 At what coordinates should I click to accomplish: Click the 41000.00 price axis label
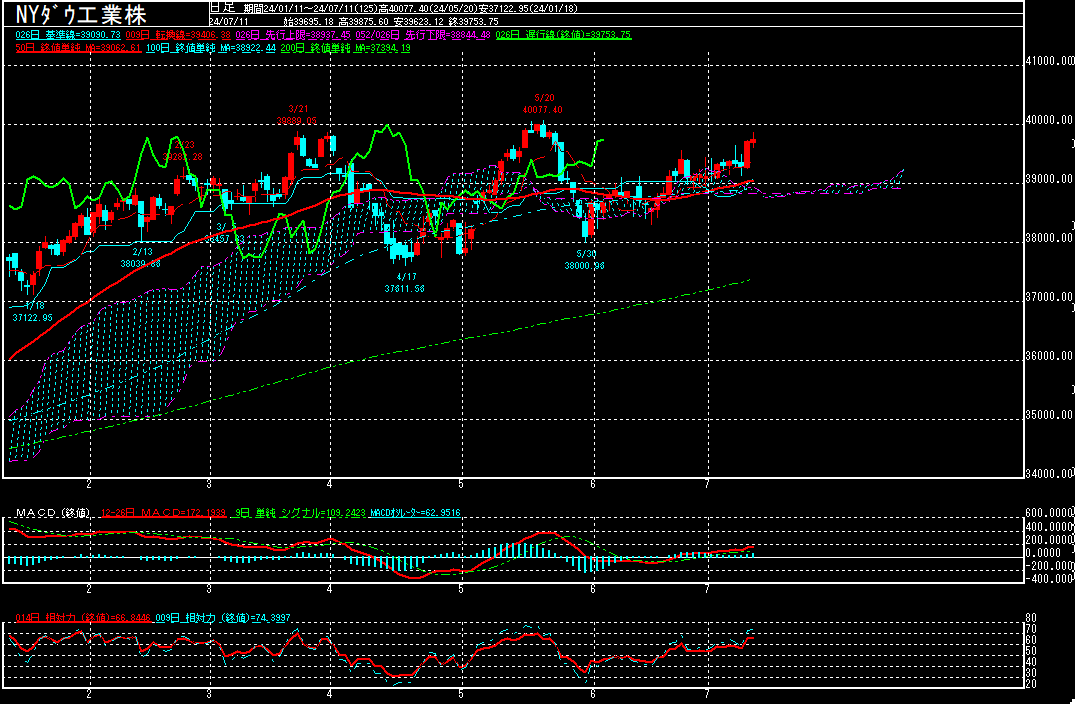tap(1049, 61)
